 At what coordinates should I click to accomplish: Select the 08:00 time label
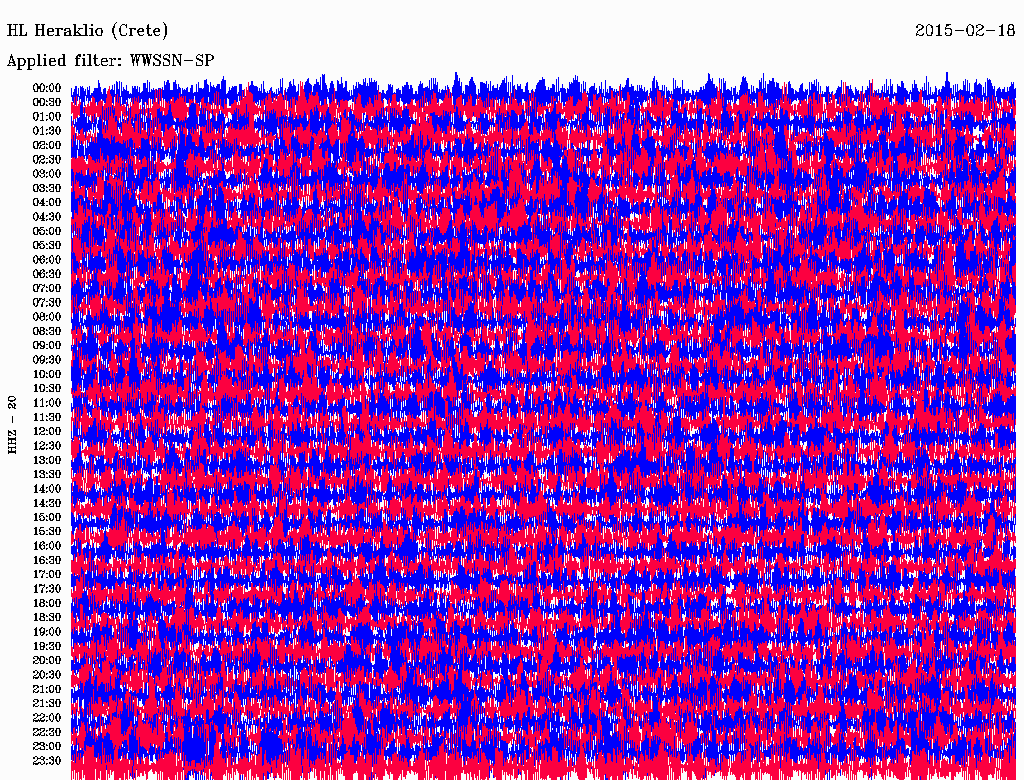46,317
